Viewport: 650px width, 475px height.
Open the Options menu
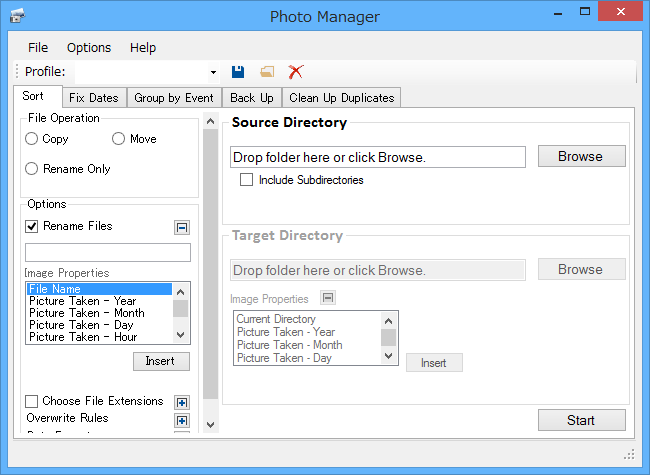89,47
